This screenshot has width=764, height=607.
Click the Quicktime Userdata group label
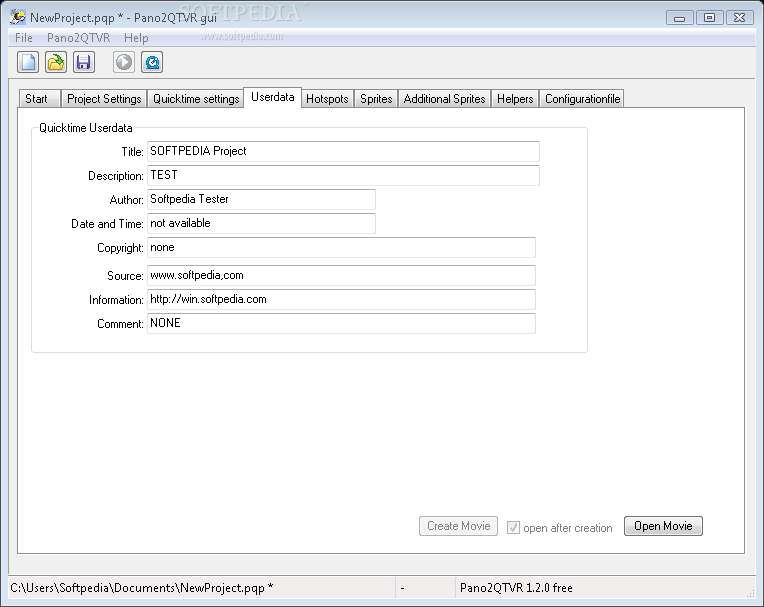point(86,128)
